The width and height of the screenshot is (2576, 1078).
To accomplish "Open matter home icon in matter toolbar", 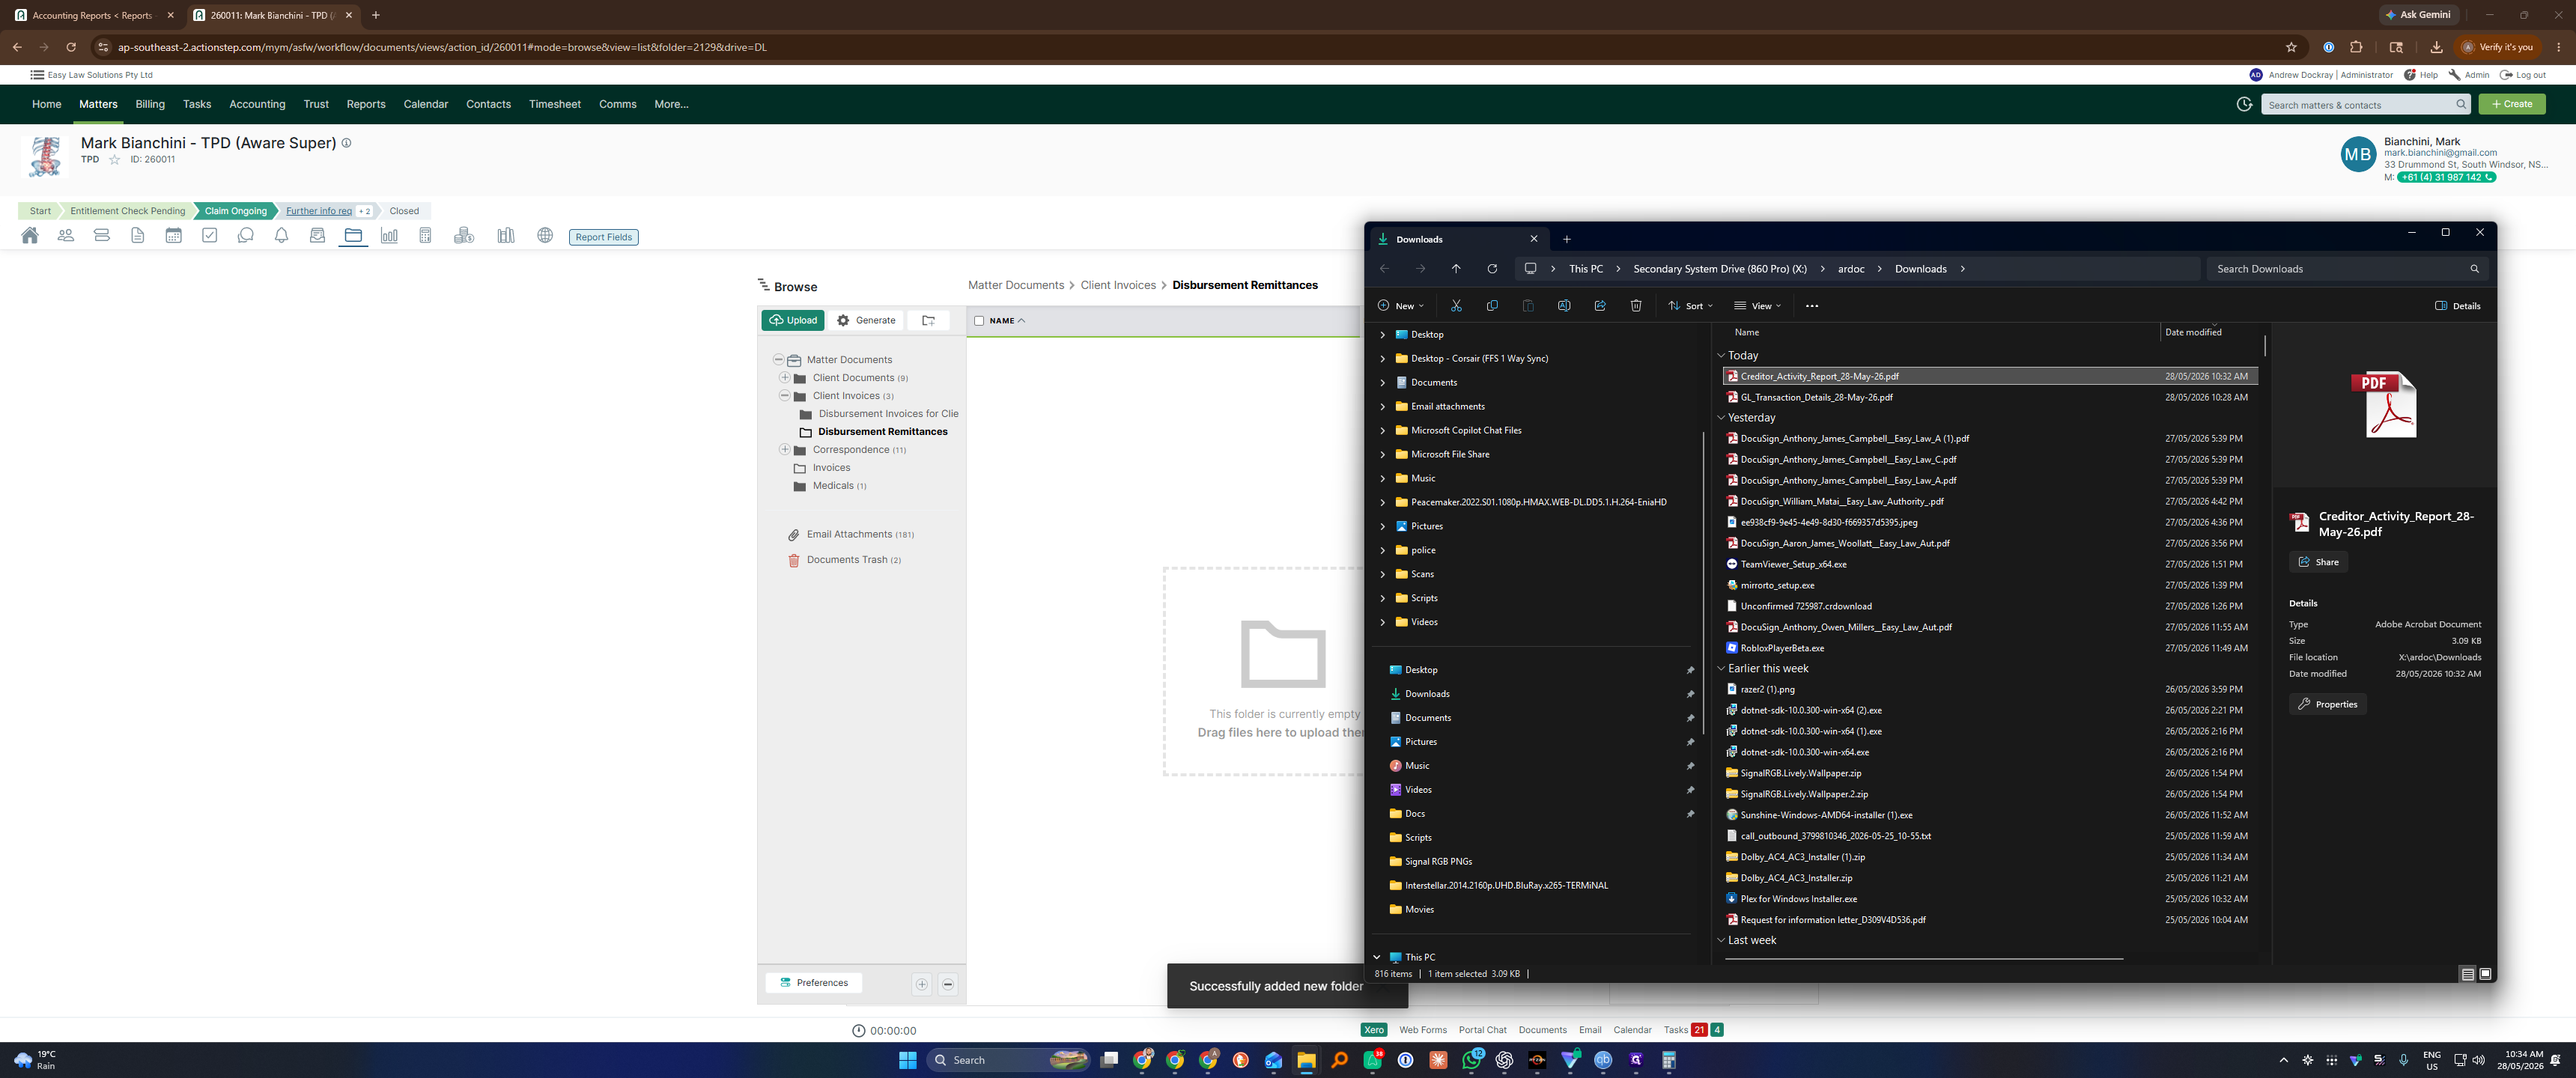I will [30, 236].
